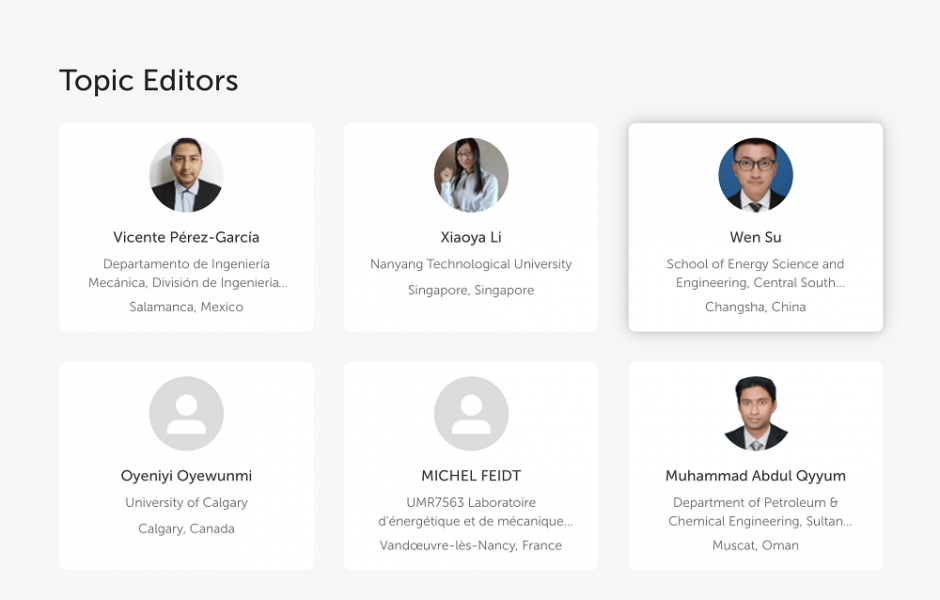Click MICHEL FEIDT's placeholder avatar icon
940x600 pixels.
click(471, 414)
